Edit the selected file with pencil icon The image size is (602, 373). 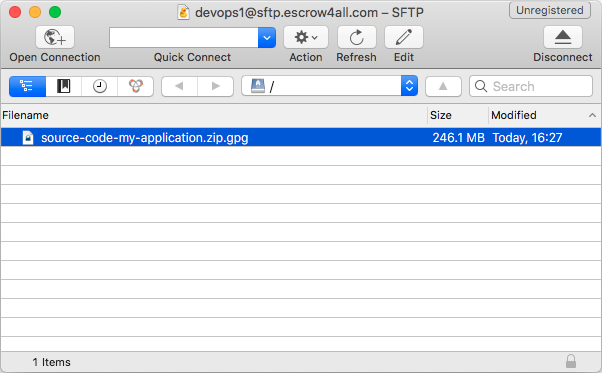[404, 37]
